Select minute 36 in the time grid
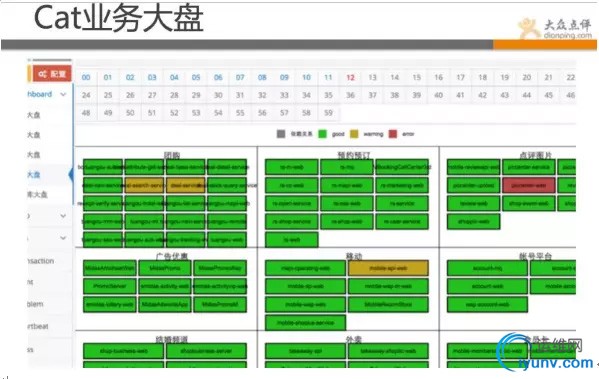 [x=350, y=95]
